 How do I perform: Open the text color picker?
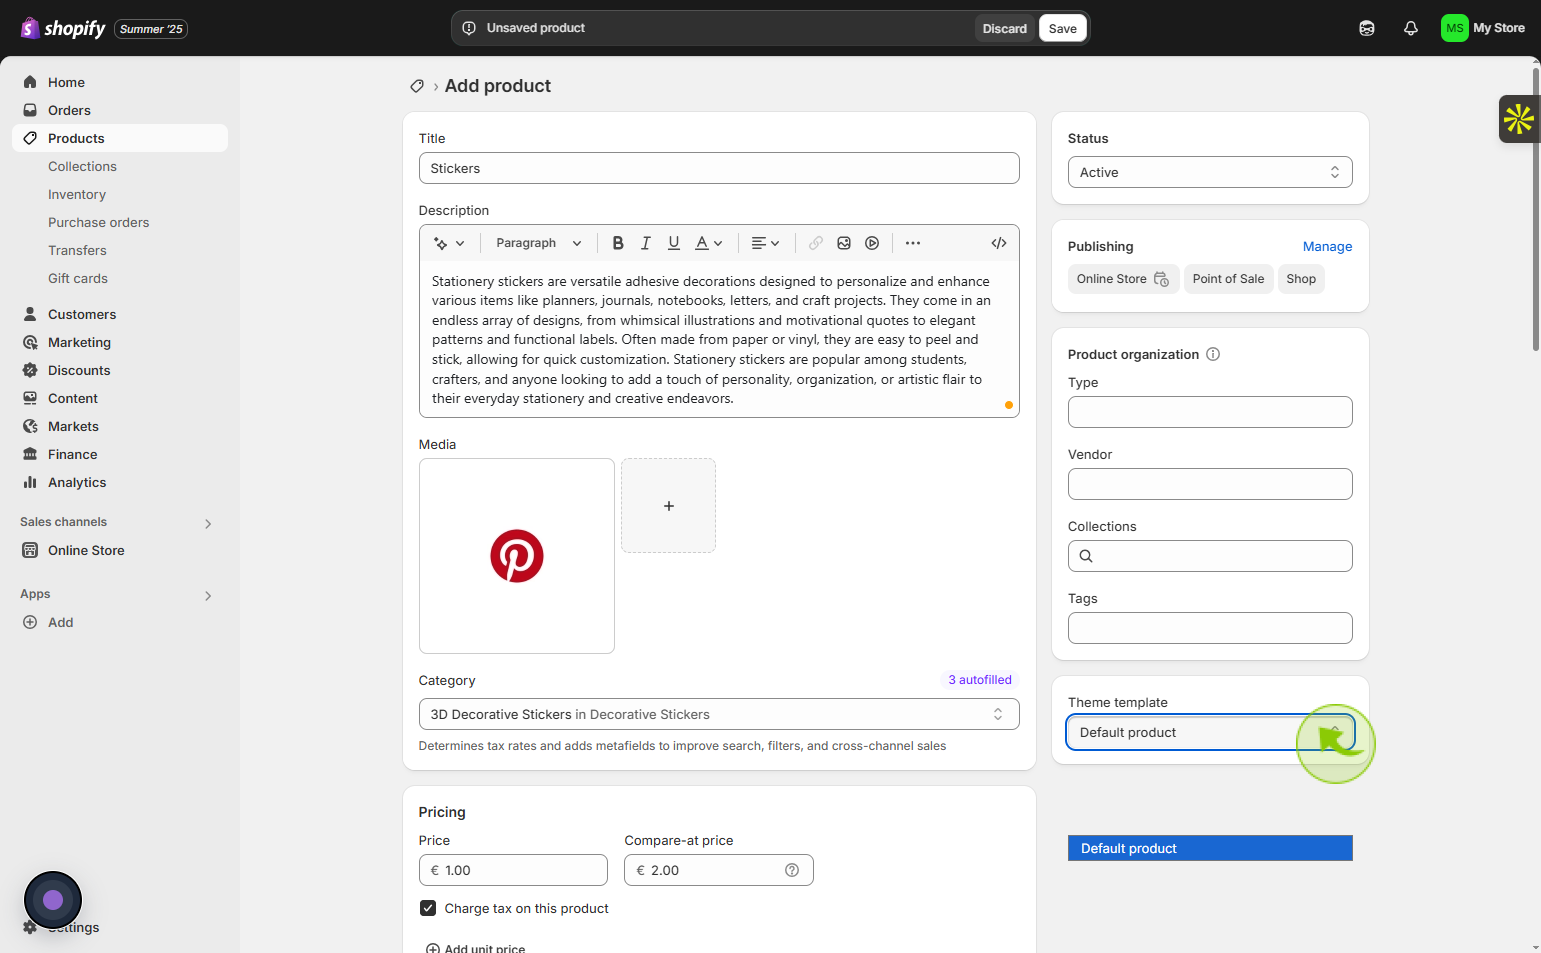(708, 243)
